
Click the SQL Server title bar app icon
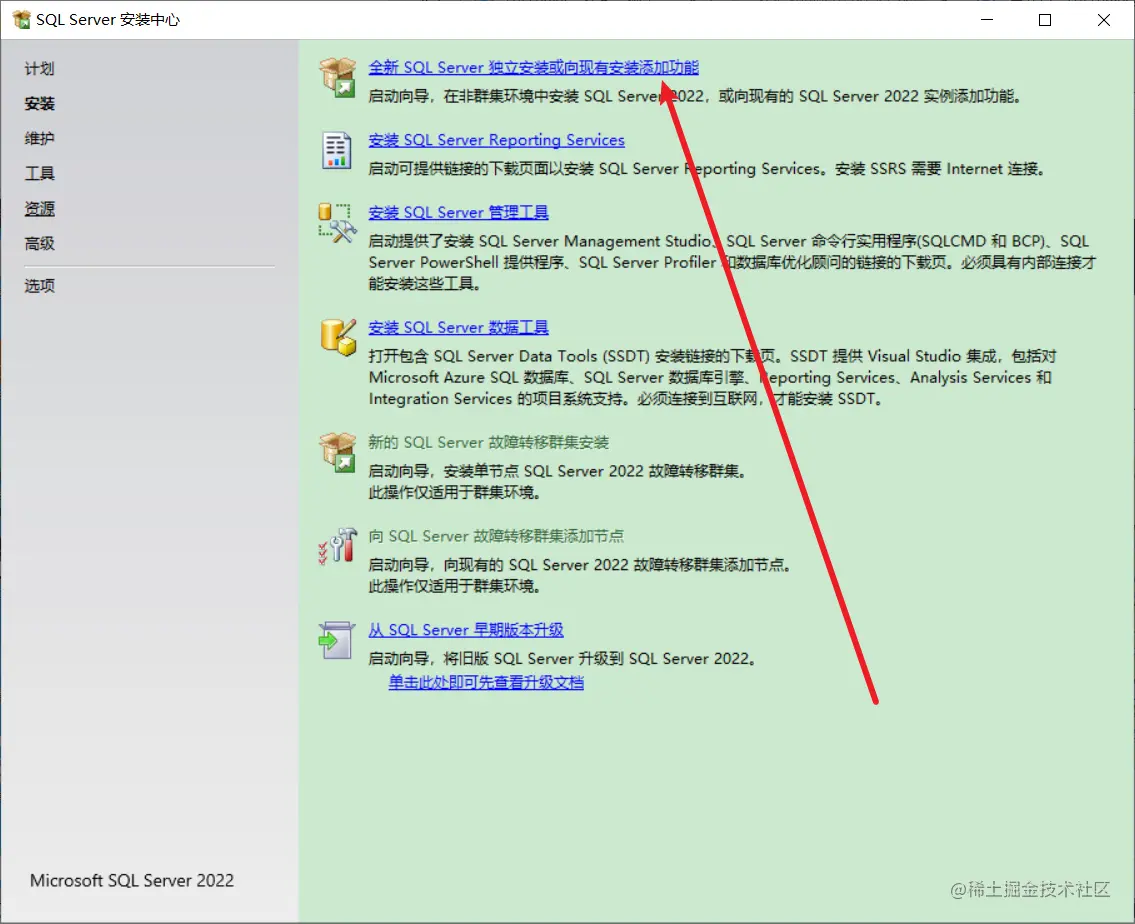click(21, 20)
